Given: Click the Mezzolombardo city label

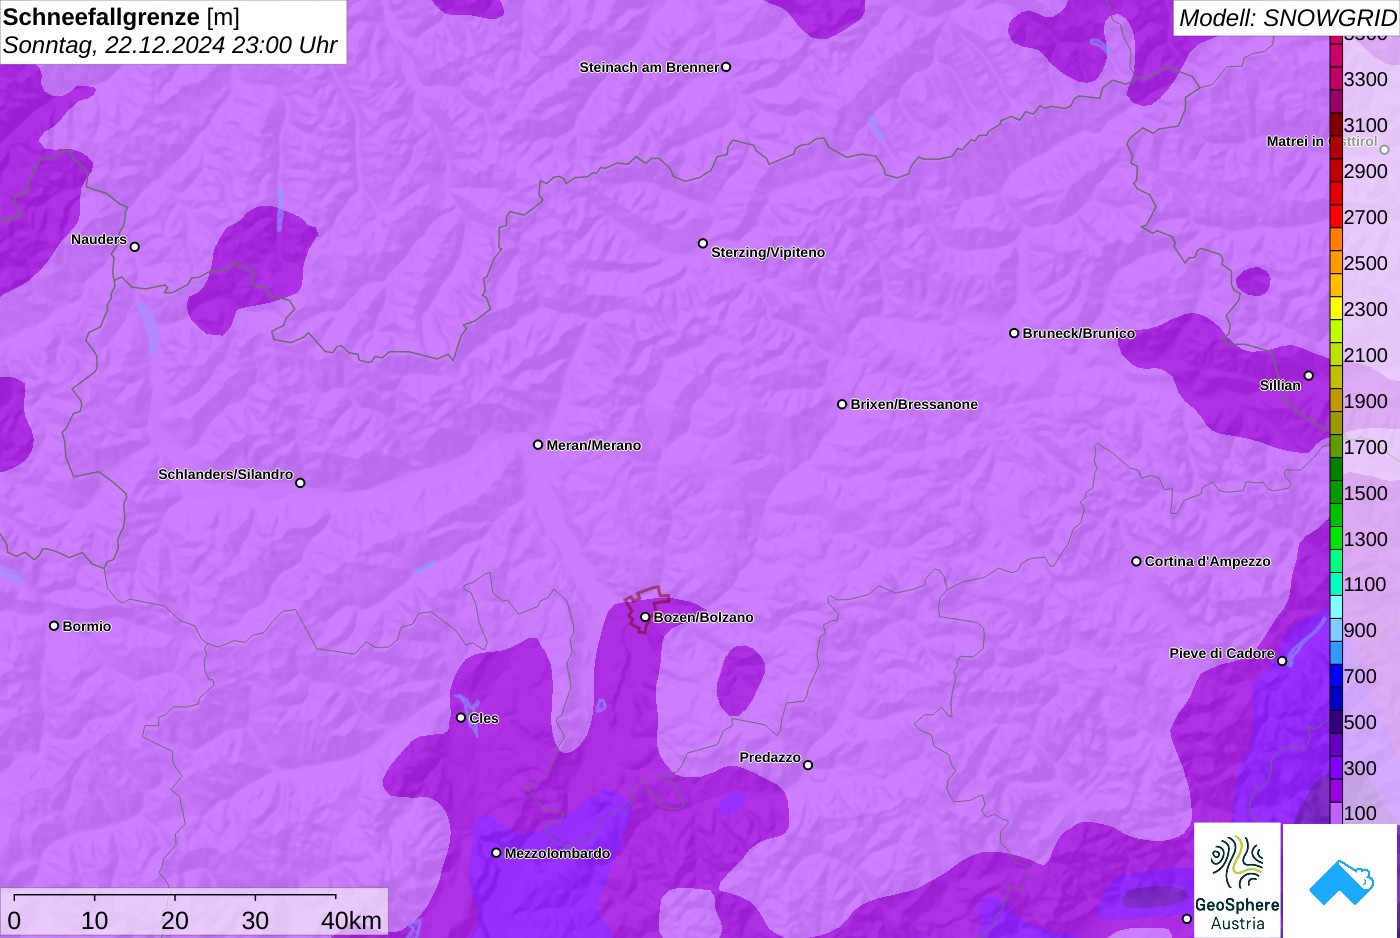Looking at the screenshot, I should tap(557, 853).
